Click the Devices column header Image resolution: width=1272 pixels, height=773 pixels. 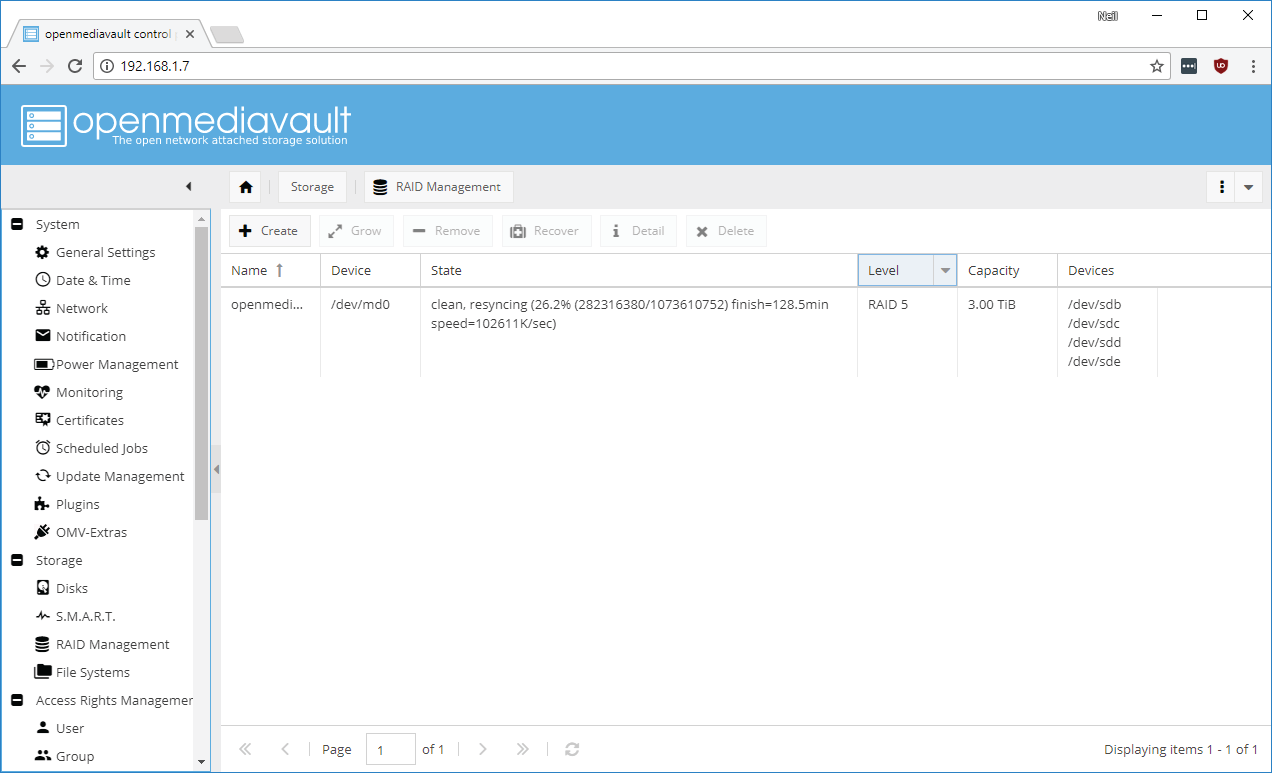(x=1107, y=271)
